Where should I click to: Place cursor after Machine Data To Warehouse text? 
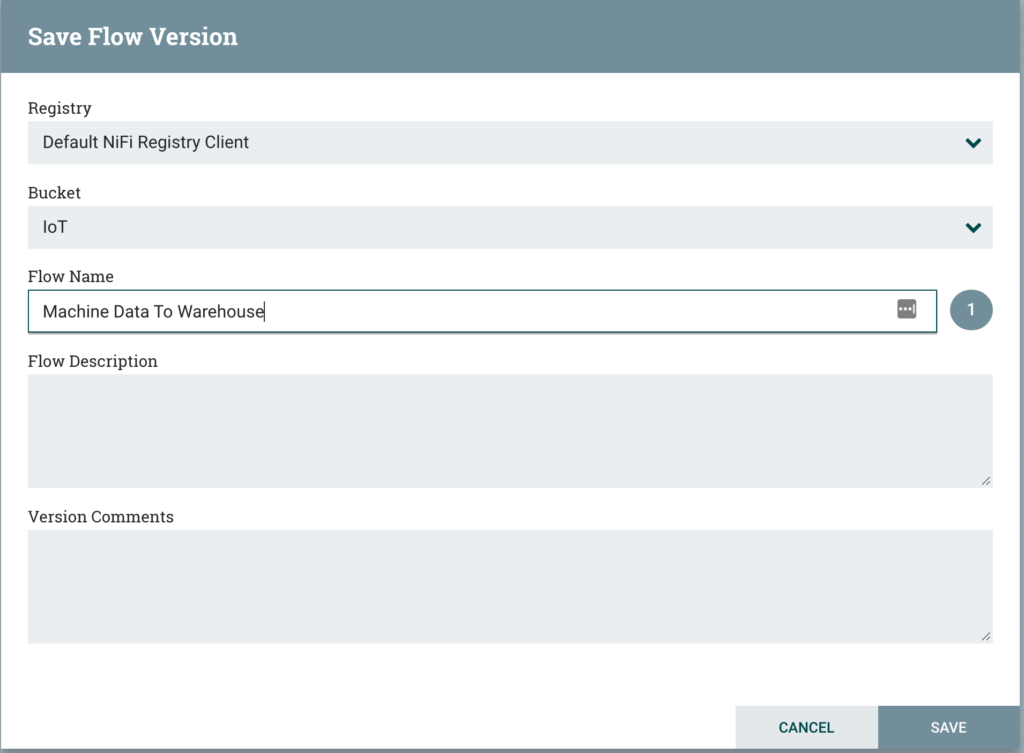265,311
